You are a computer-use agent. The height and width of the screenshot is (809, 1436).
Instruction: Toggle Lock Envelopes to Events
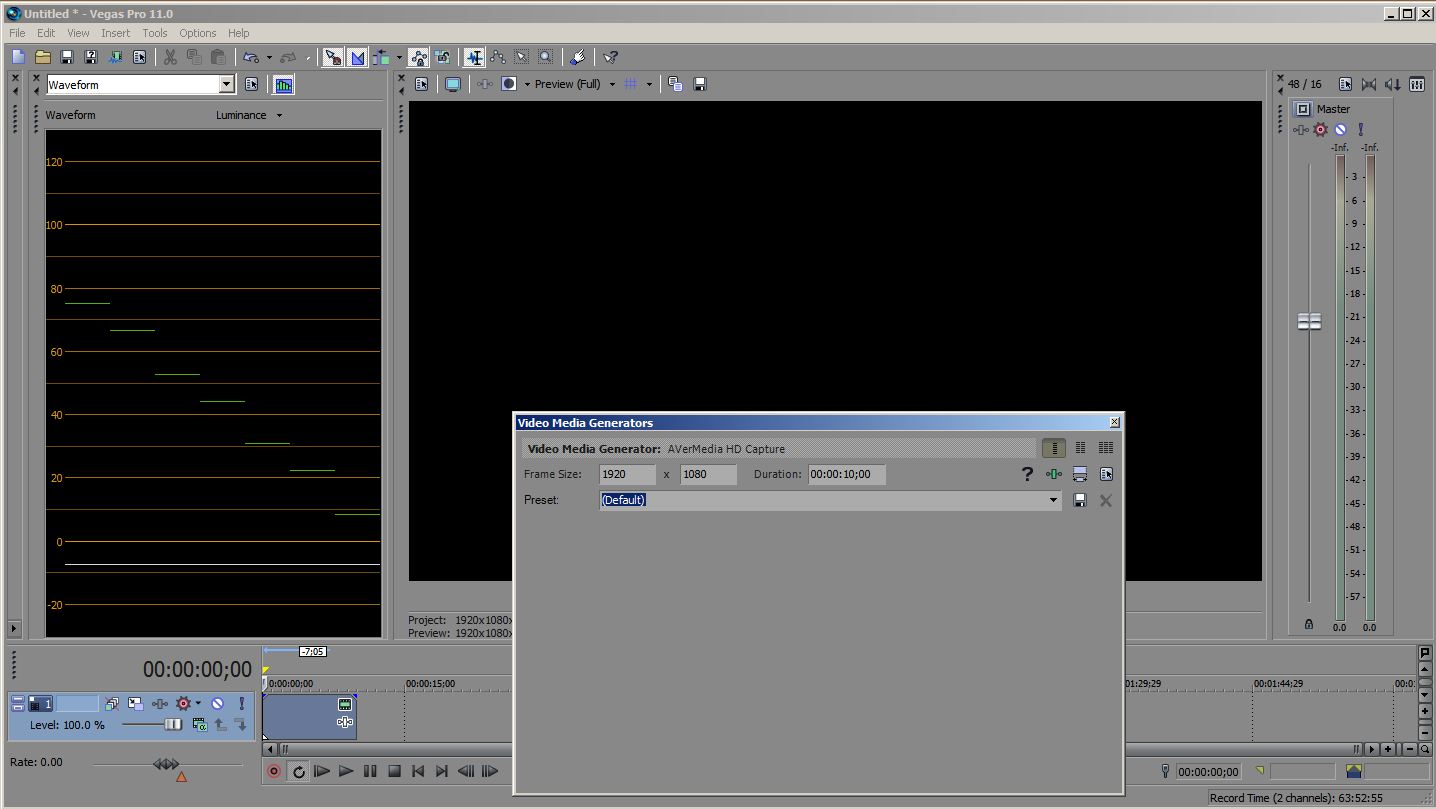click(x=419, y=57)
